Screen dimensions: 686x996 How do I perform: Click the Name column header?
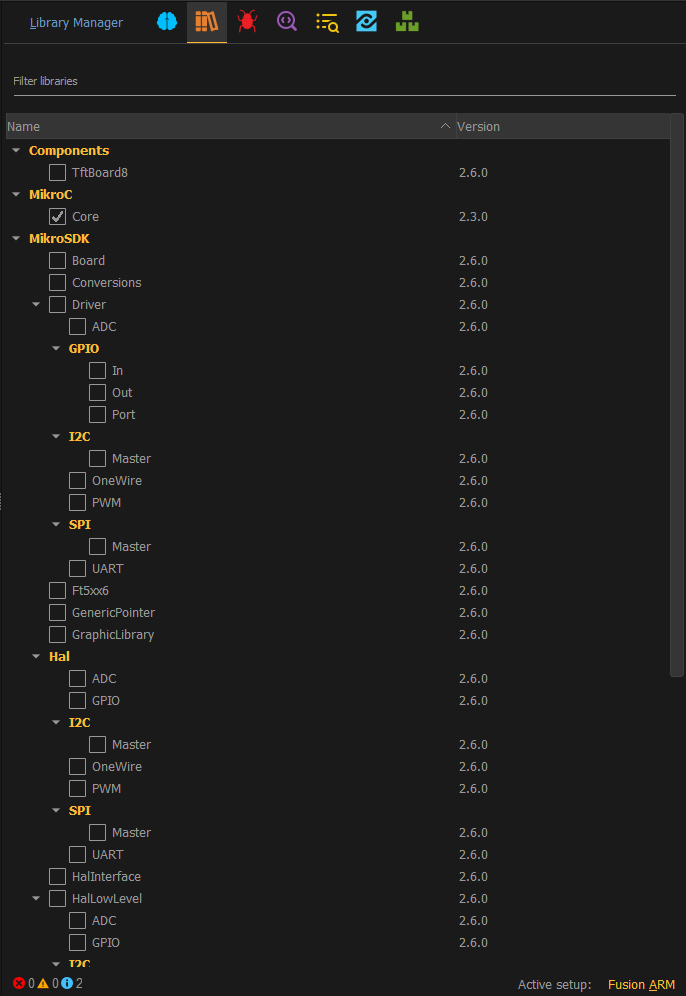coord(231,126)
